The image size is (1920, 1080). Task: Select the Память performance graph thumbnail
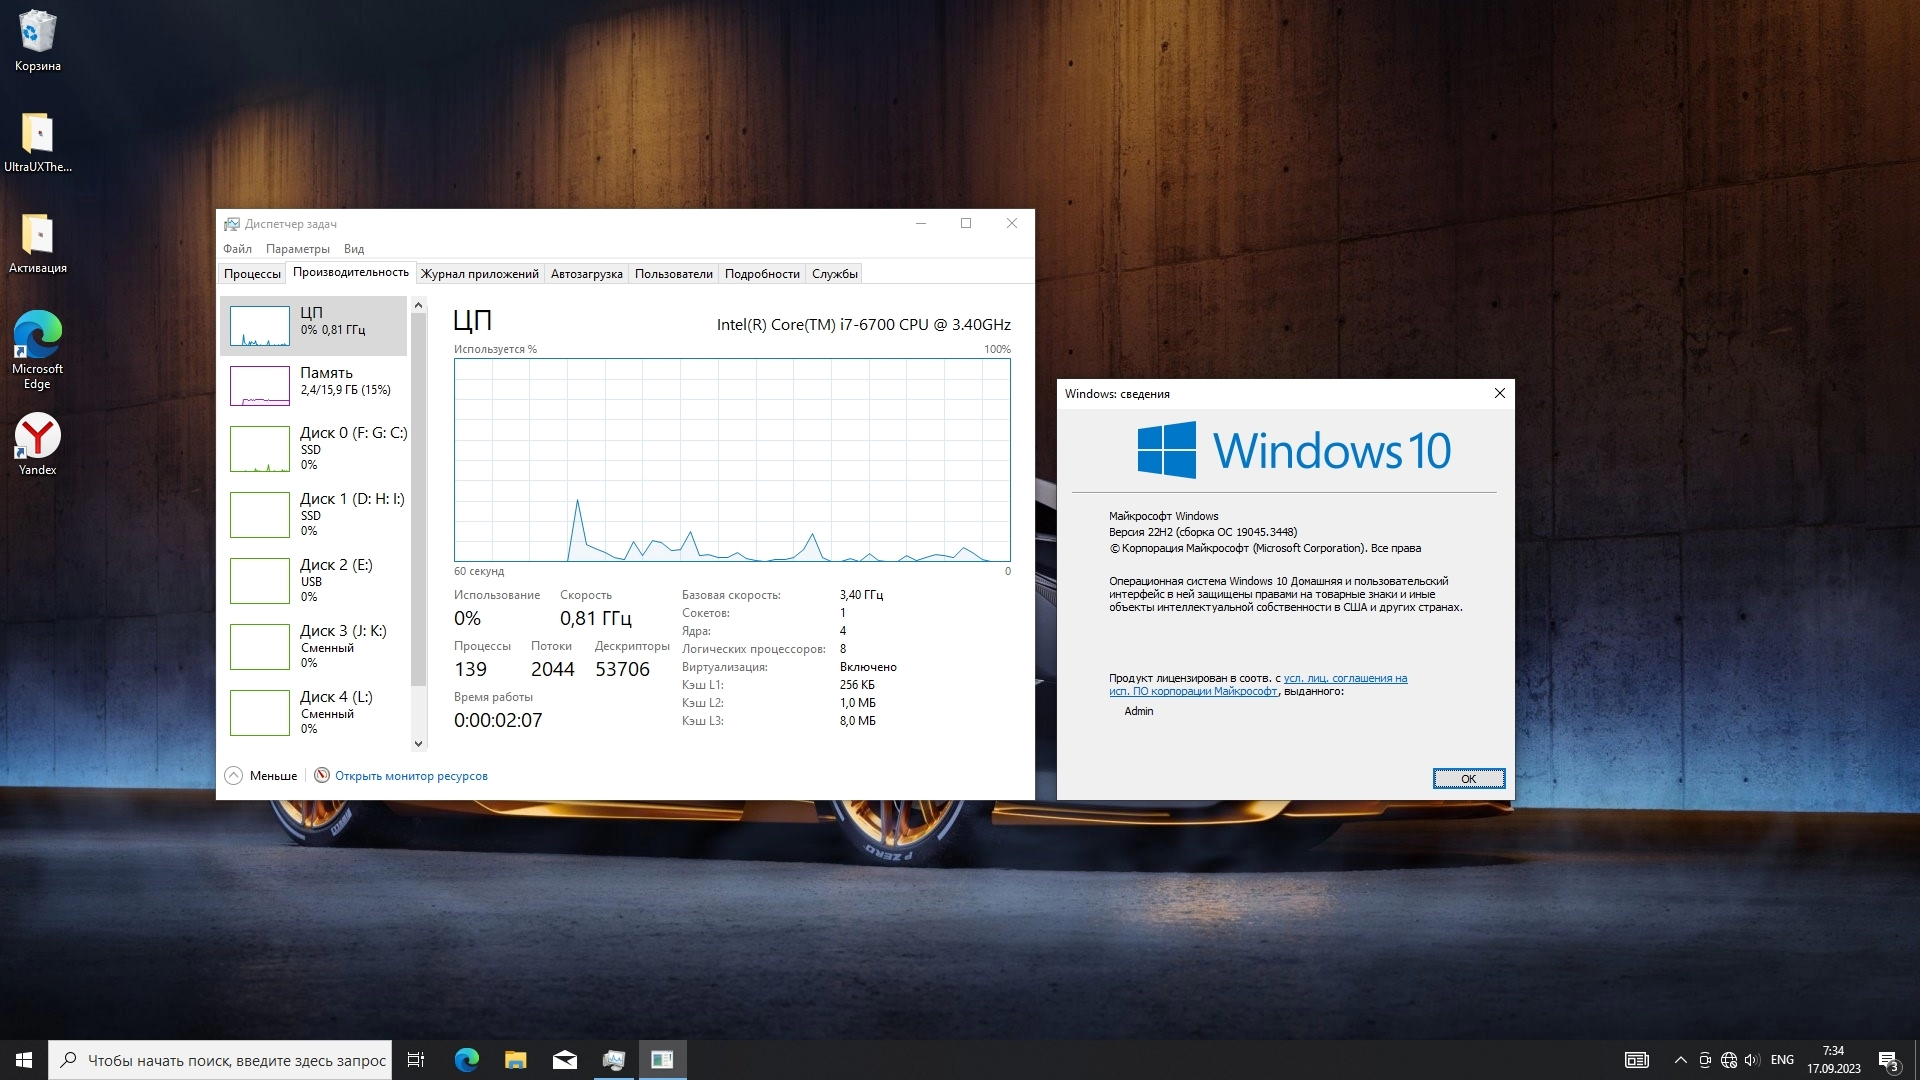pos(260,386)
